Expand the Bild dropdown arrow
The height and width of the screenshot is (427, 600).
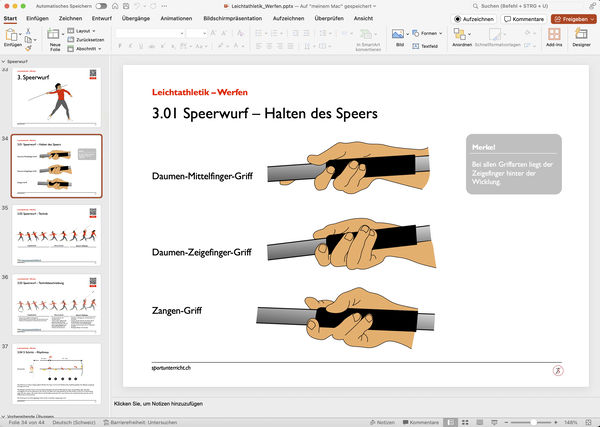[x=407, y=34]
